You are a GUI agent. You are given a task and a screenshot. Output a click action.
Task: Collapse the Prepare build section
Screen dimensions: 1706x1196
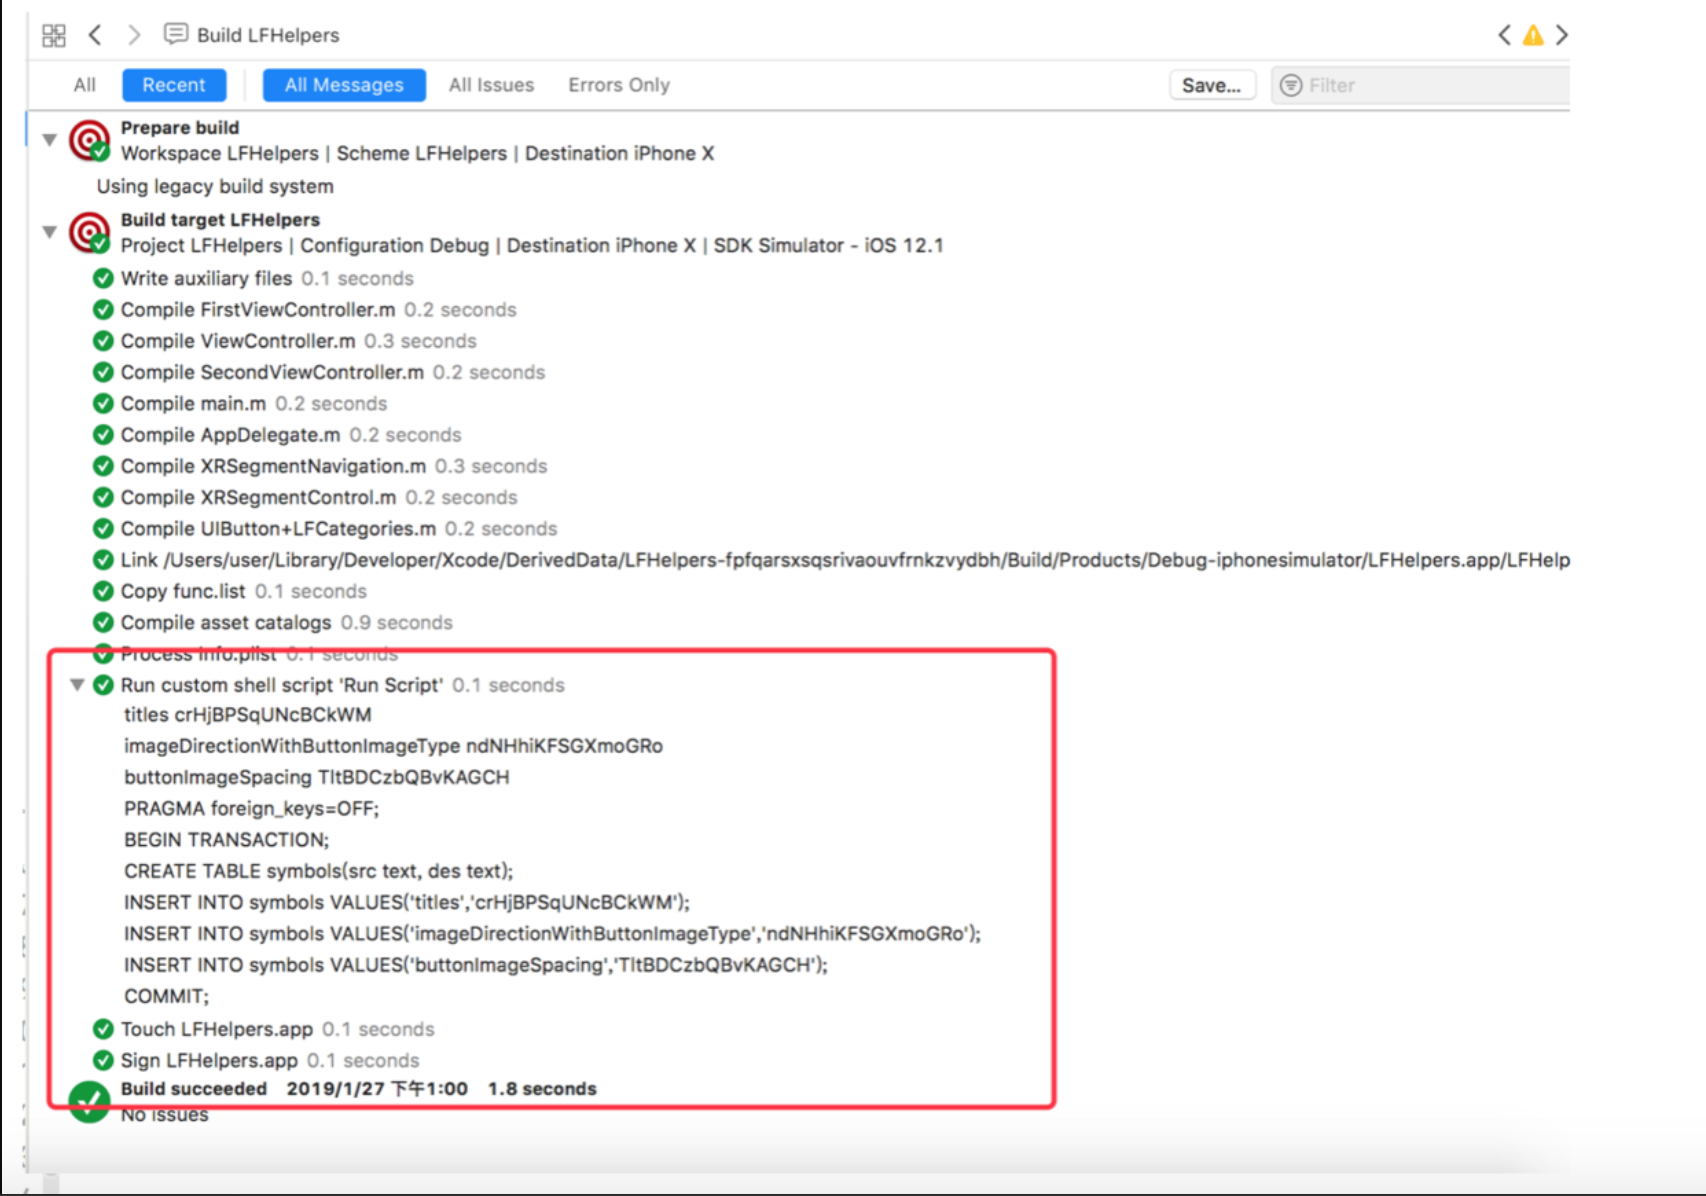pyautogui.click(x=49, y=140)
